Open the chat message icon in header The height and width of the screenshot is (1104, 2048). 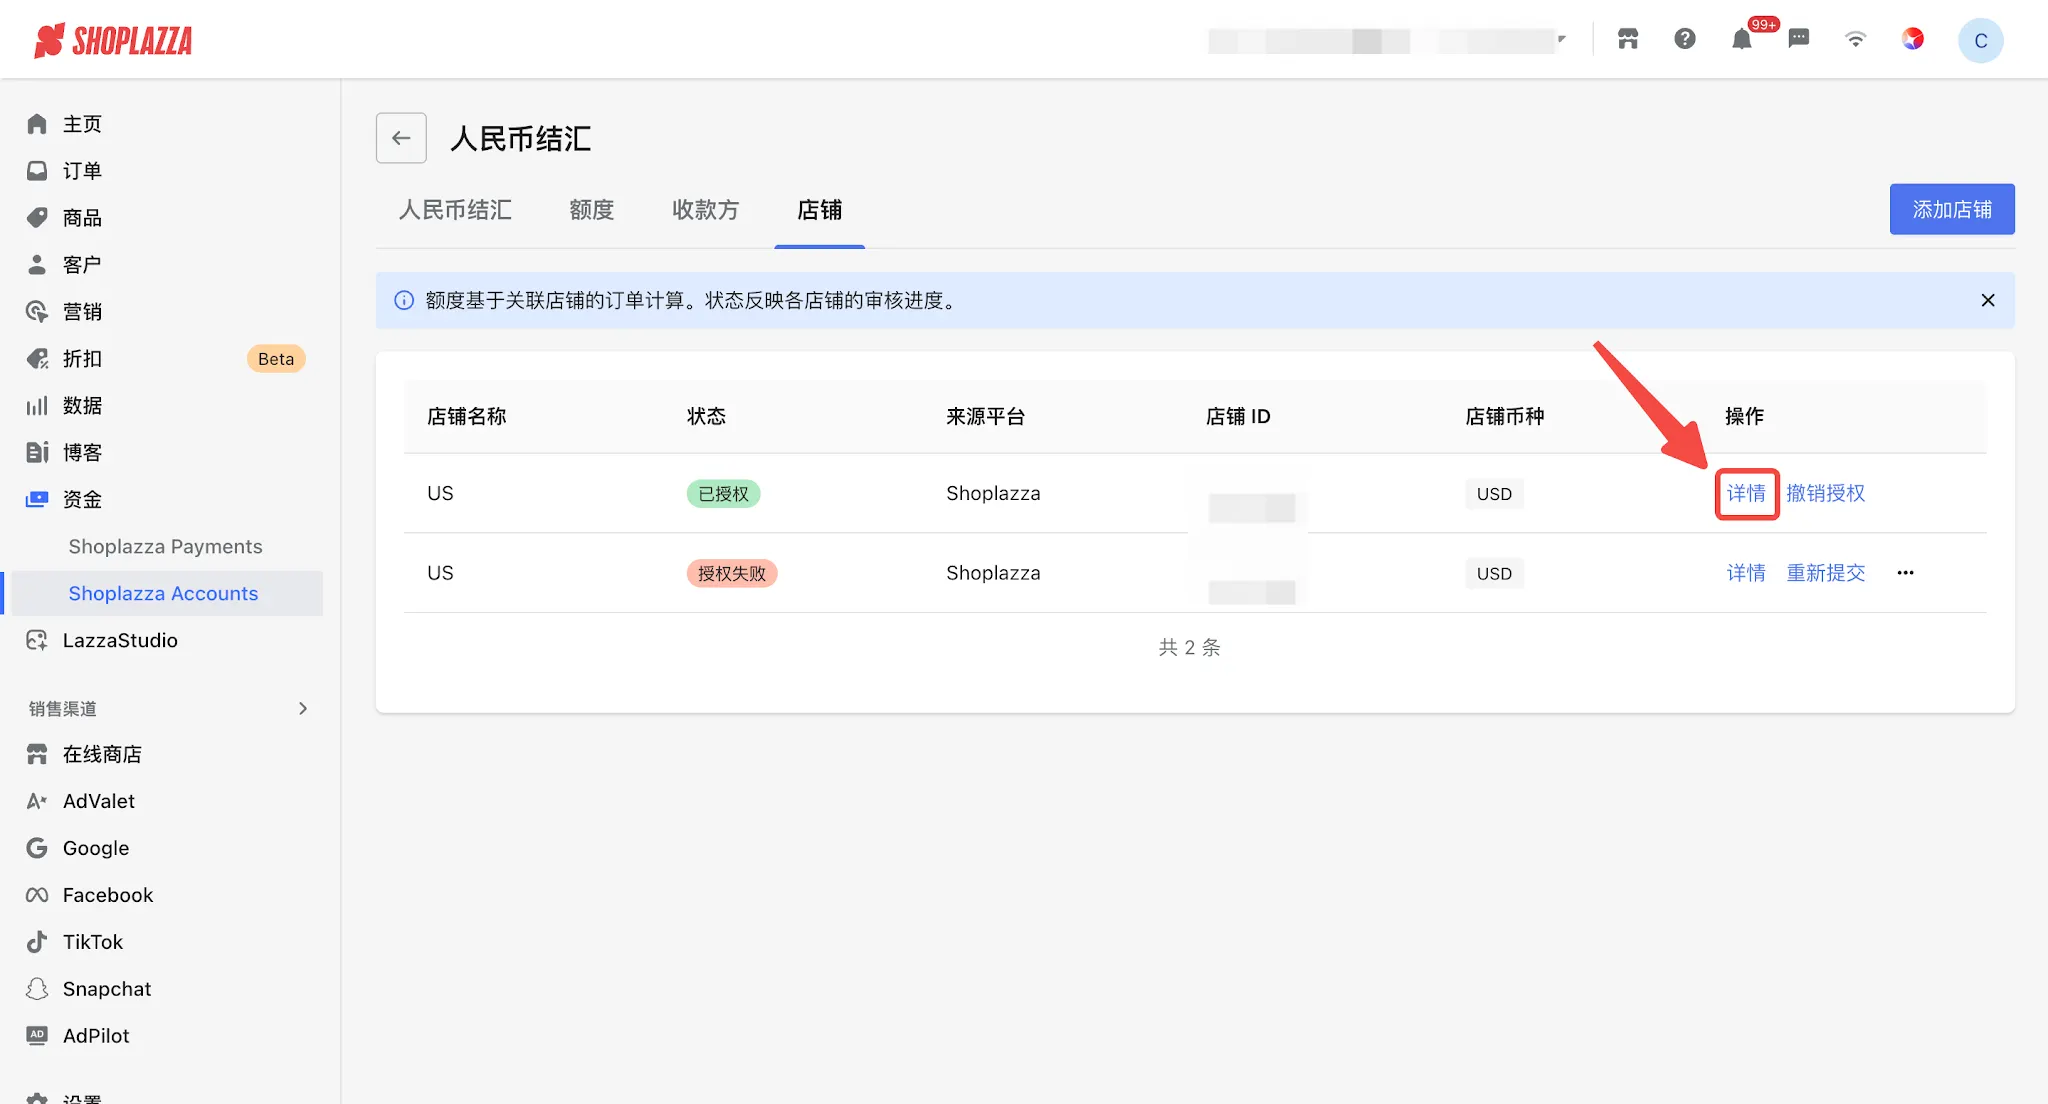pos(1799,39)
